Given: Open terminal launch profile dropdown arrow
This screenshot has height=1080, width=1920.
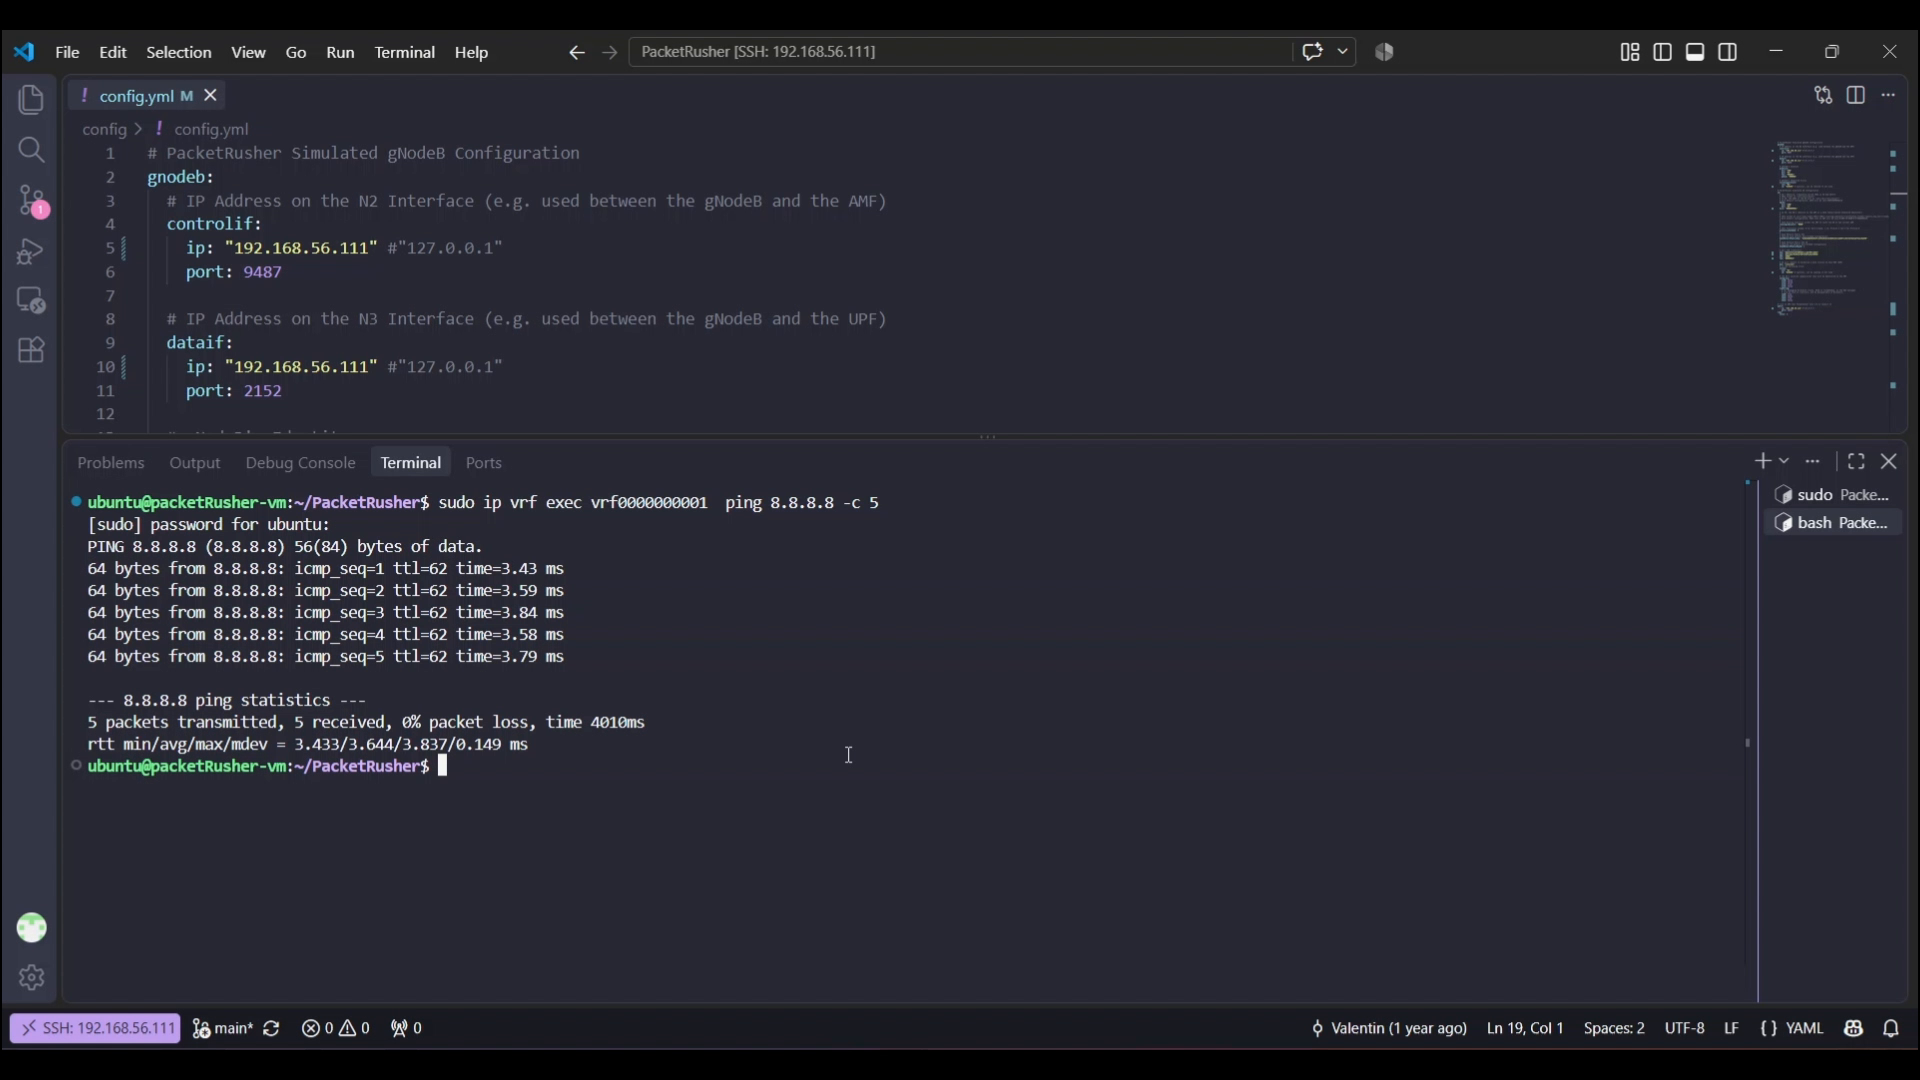Looking at the screenshot, I should 1785,462.
